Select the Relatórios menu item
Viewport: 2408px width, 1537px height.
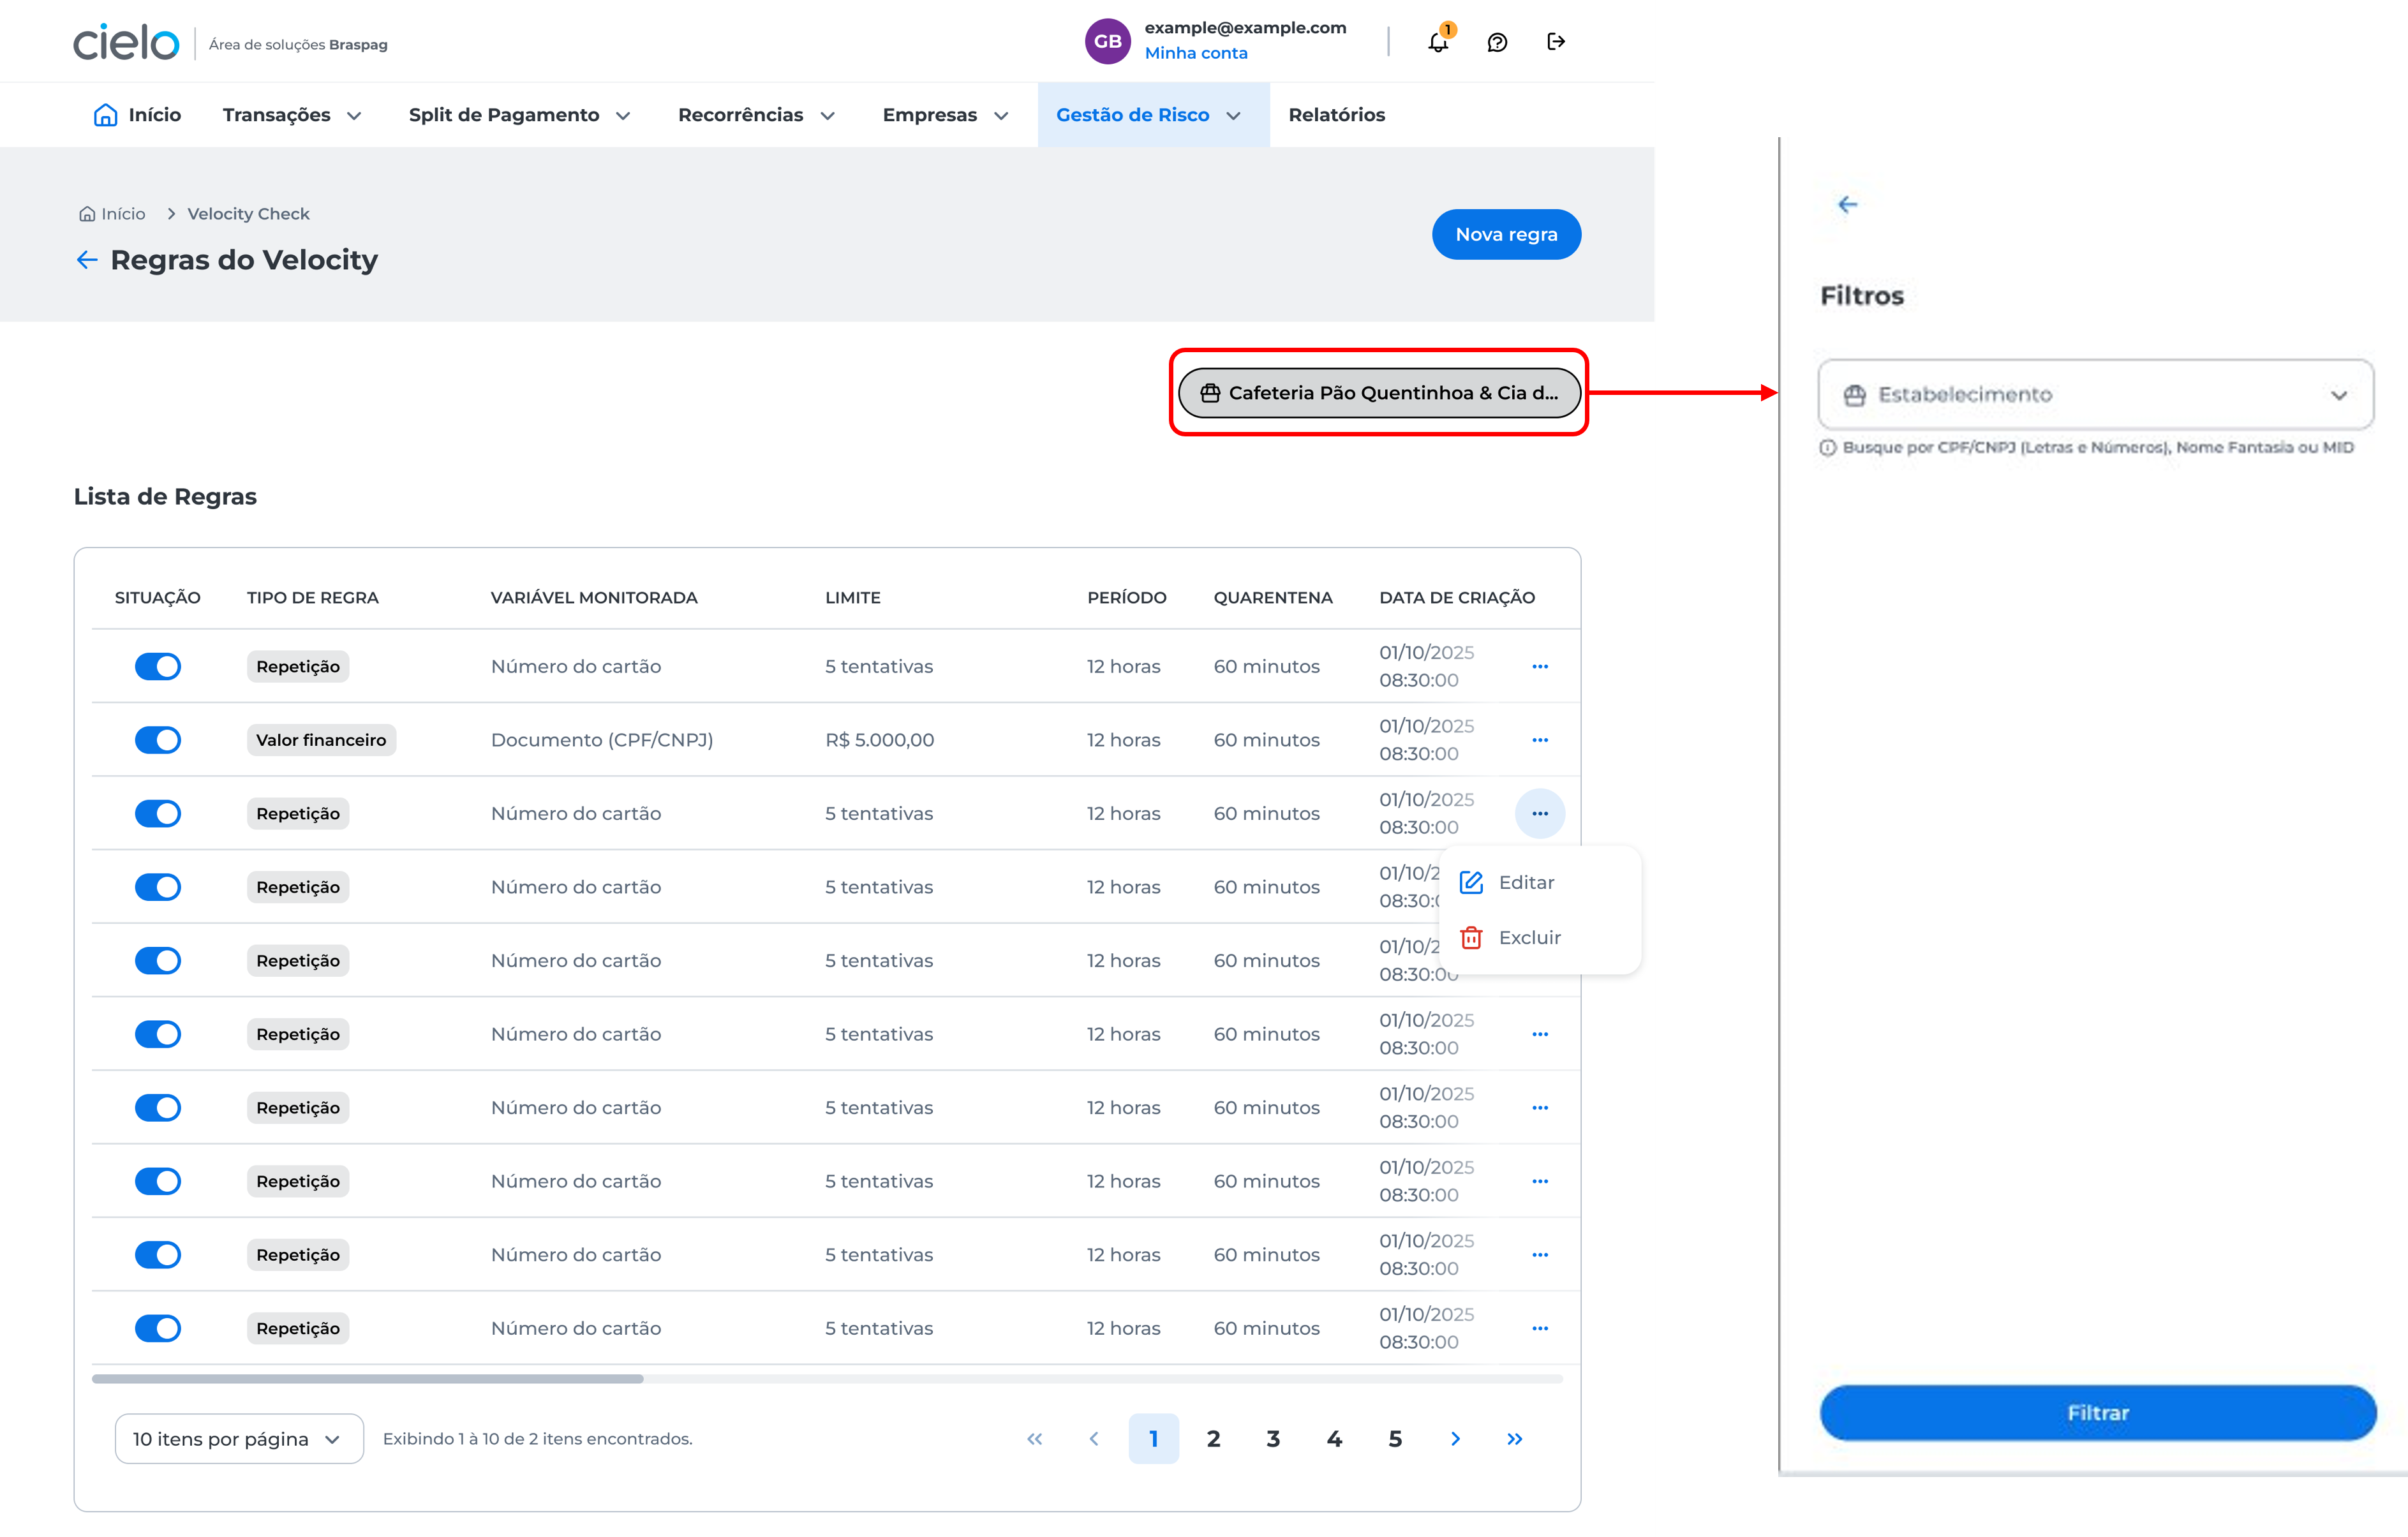tap(1337, 114)
